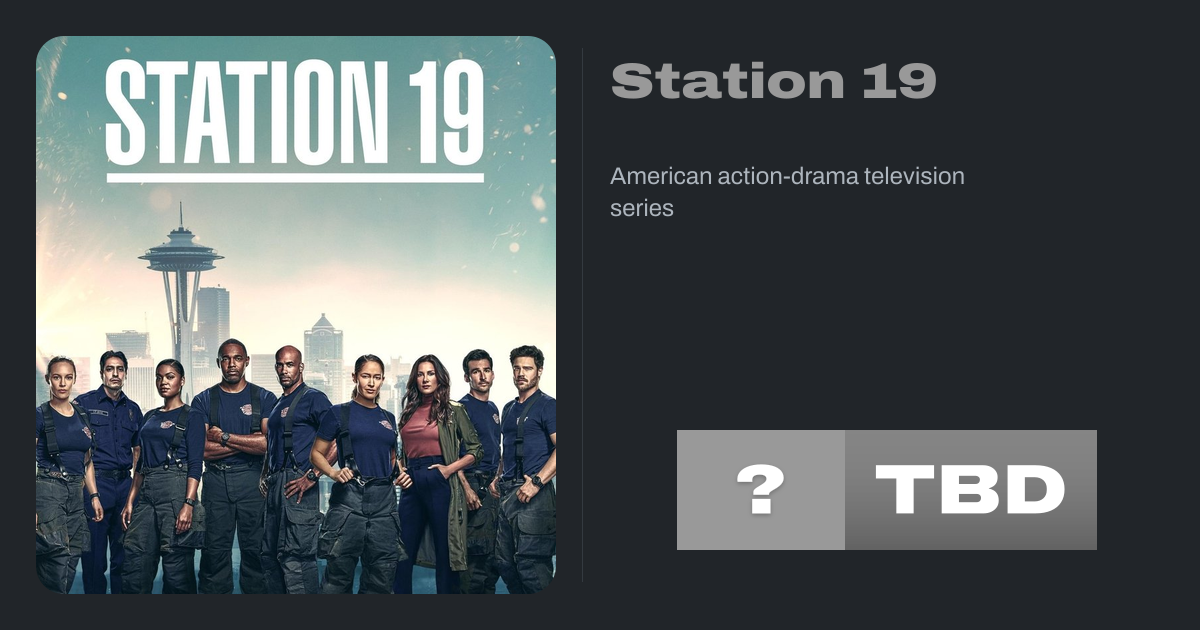Click the woman at poster's far left
The height and width of the screenshot is (630, 1200).
pos(66,475)
